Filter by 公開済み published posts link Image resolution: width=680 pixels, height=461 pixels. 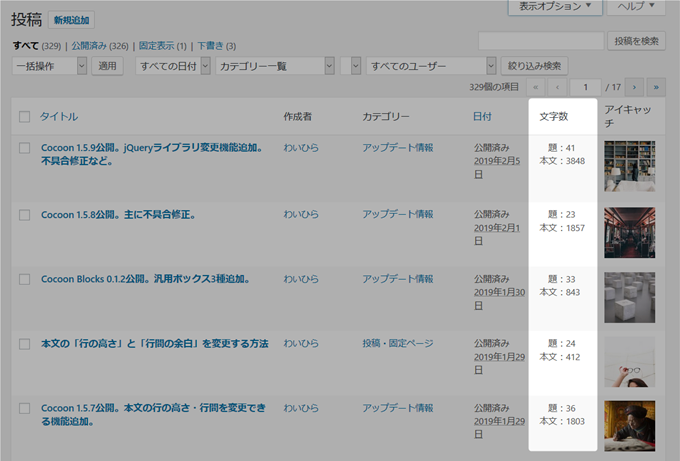click(91, 46)
